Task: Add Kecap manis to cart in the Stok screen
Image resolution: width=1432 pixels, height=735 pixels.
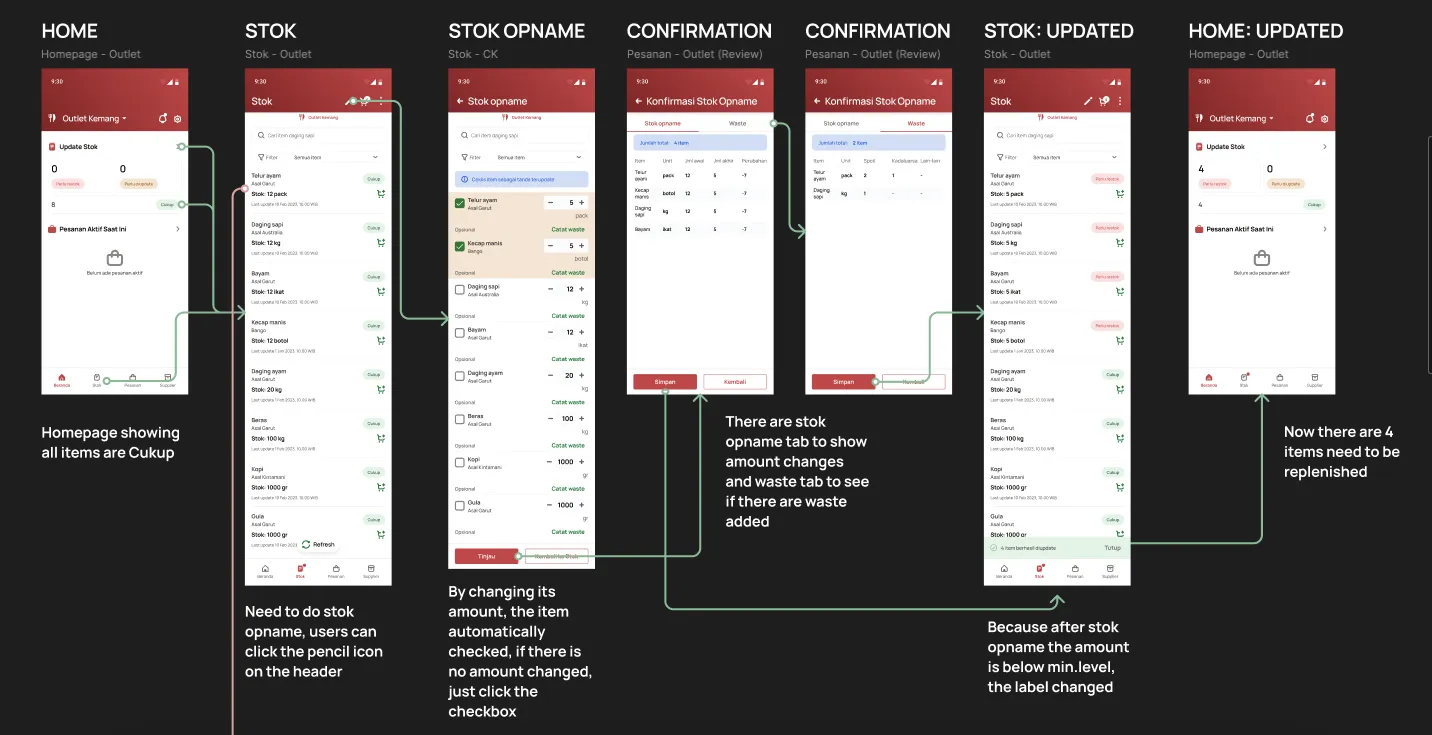Action: click(381, 341)
